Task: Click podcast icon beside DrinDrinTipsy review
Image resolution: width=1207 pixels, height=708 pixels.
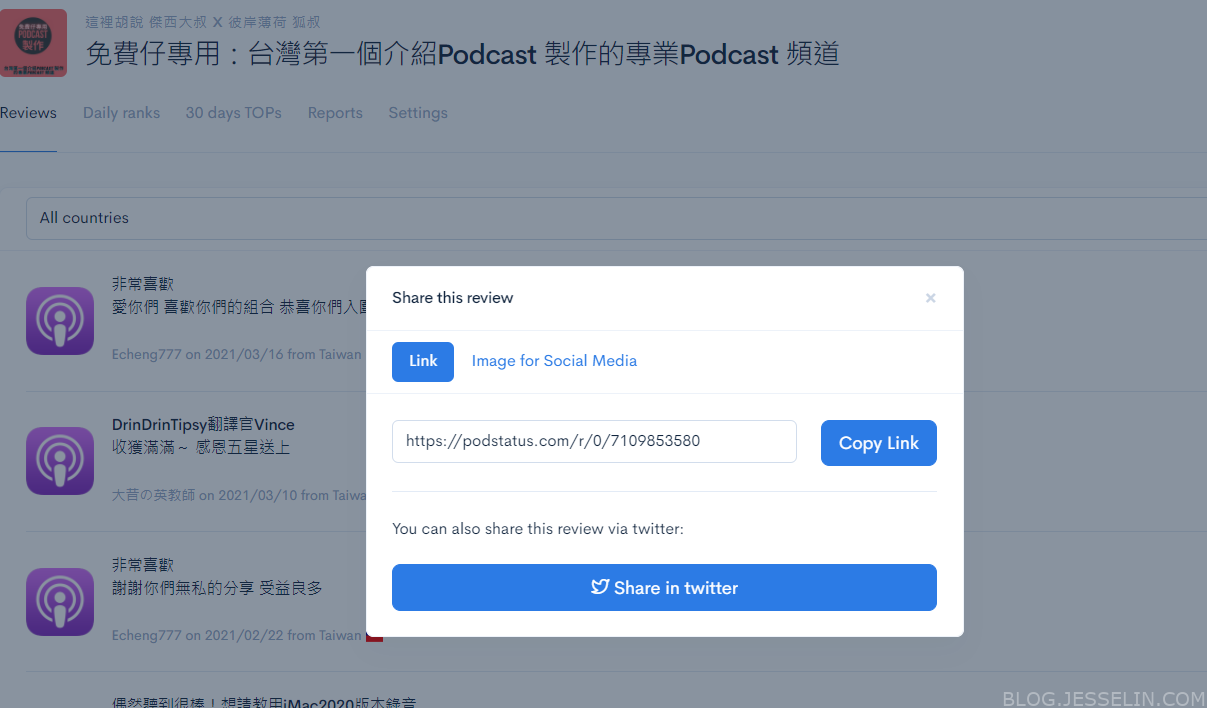Action: click(60, 461)
